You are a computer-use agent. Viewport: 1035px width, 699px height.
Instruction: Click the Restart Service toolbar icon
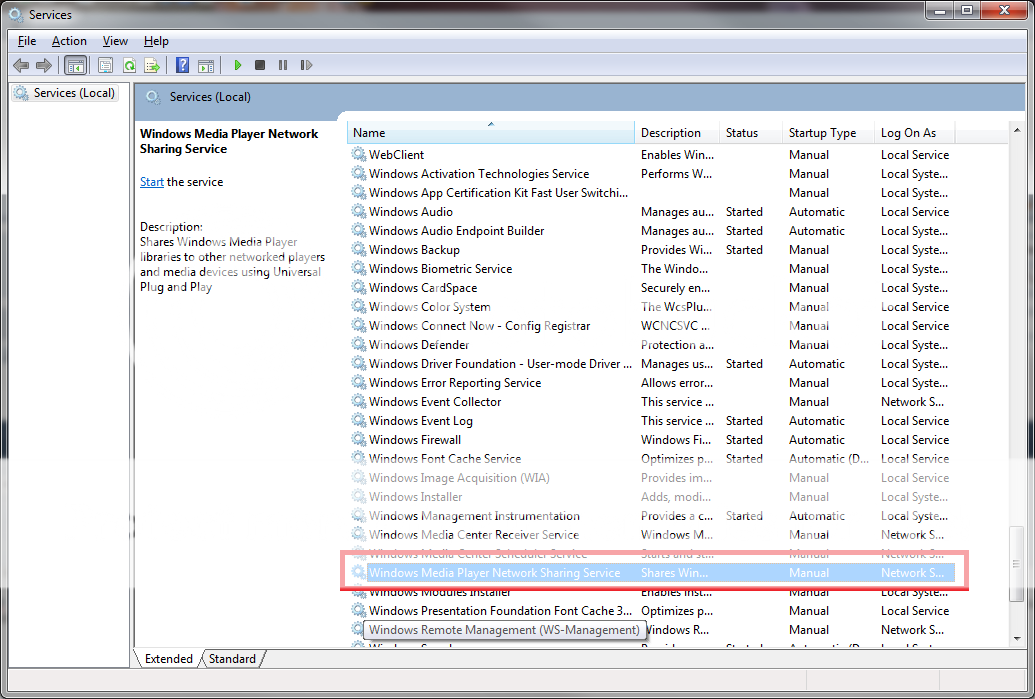click(306, 65)
